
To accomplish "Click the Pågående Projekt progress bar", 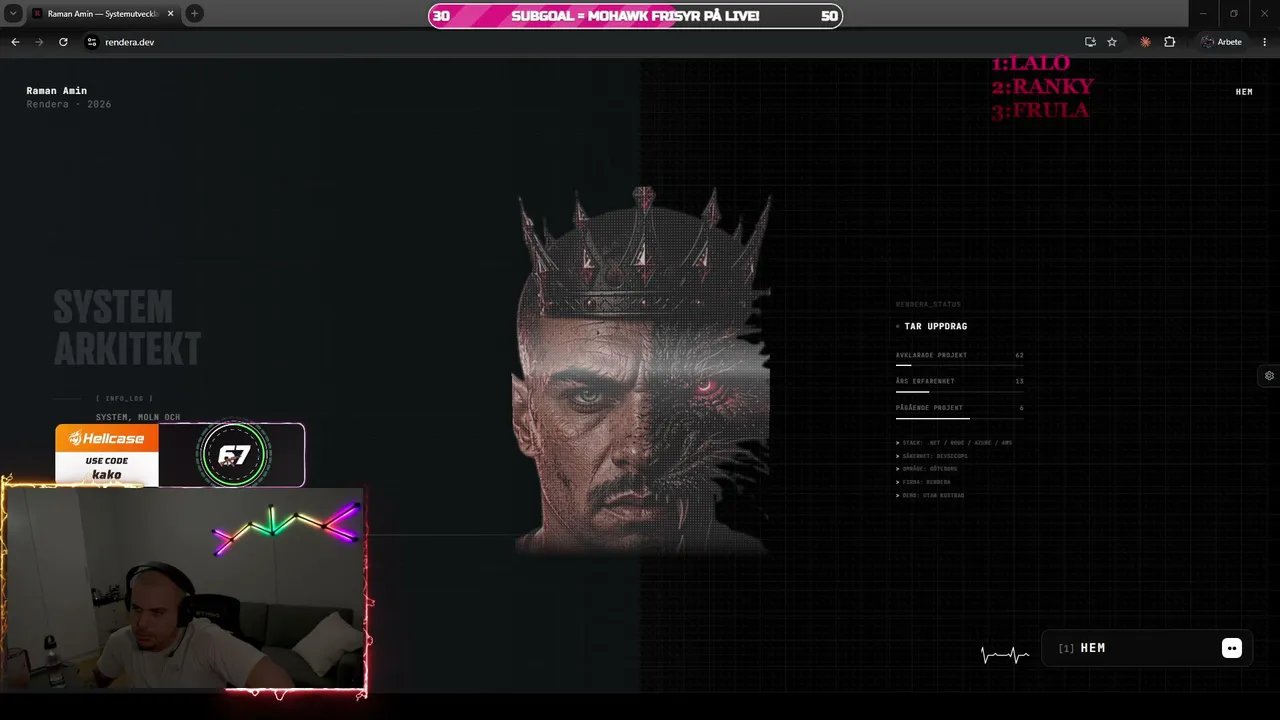I will [960, 418].
